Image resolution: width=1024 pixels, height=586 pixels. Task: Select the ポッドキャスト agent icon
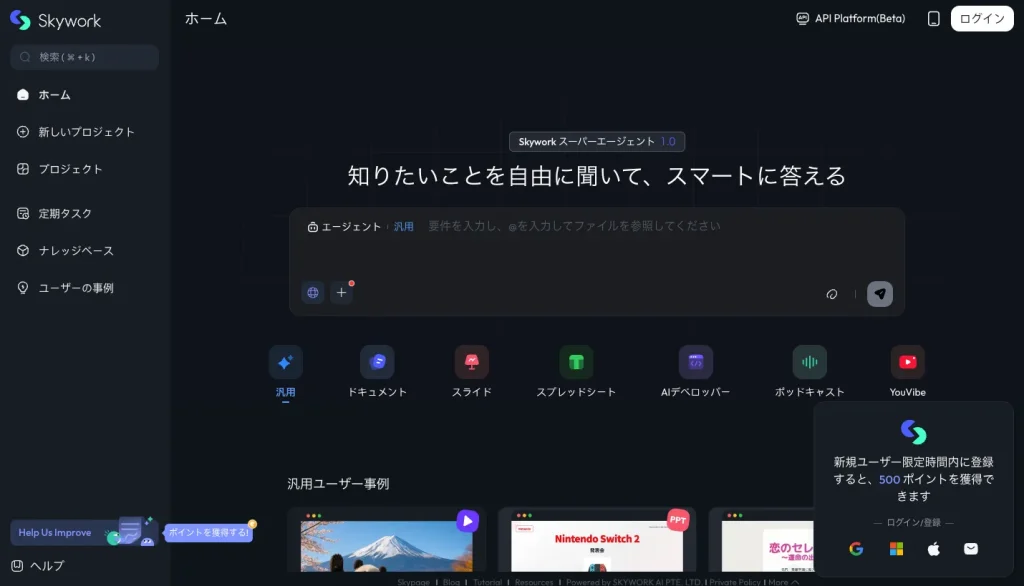click(809, 362)
